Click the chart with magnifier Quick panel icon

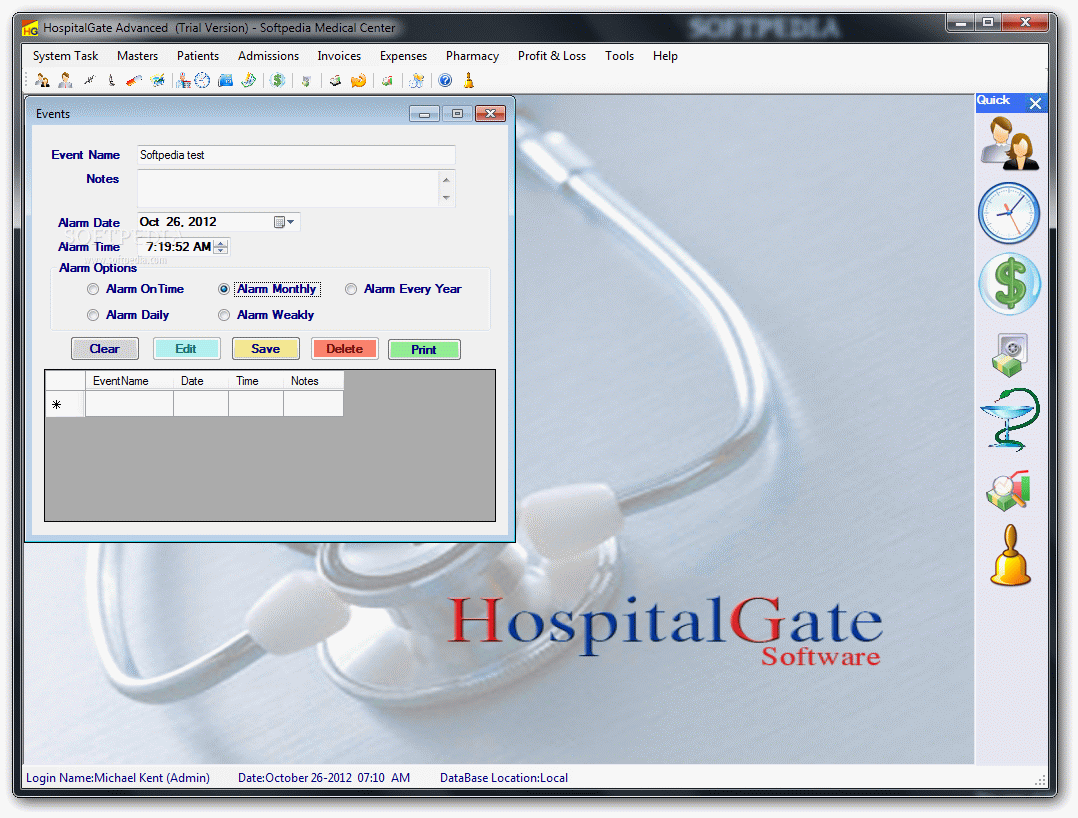(x=1008, y=491)
